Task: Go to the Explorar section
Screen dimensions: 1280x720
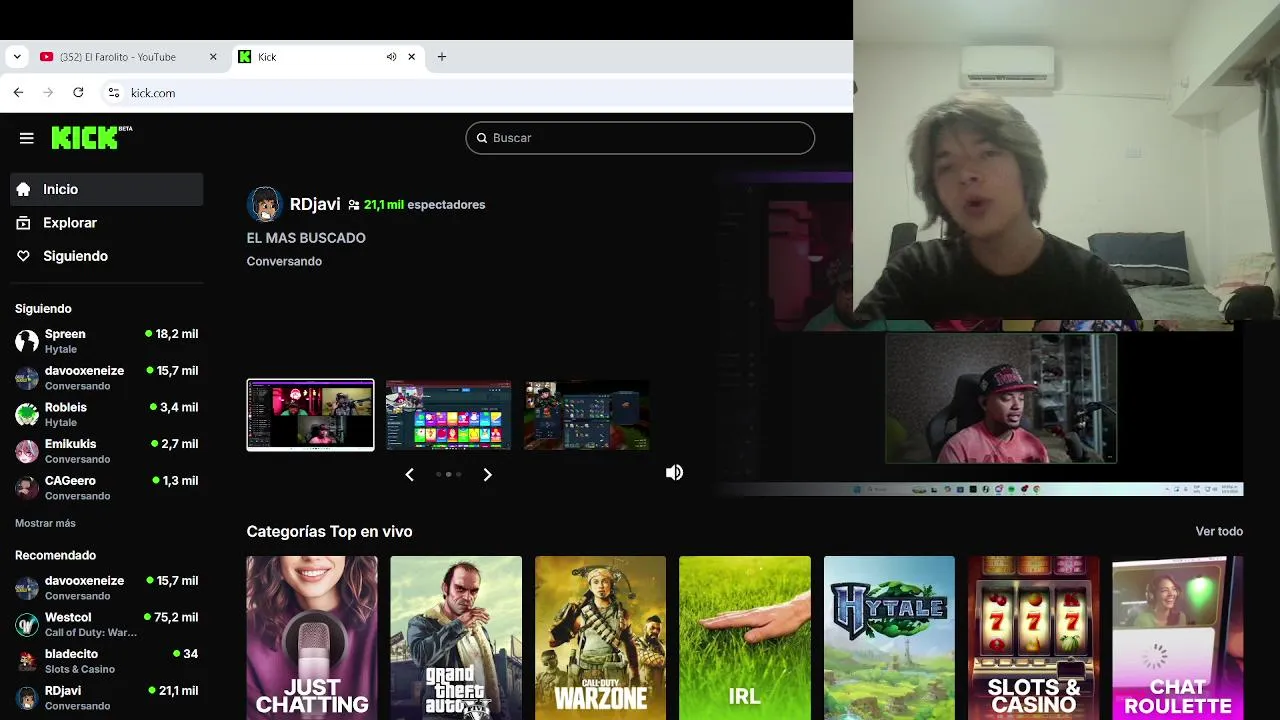Action: click(x=107, y=223)
